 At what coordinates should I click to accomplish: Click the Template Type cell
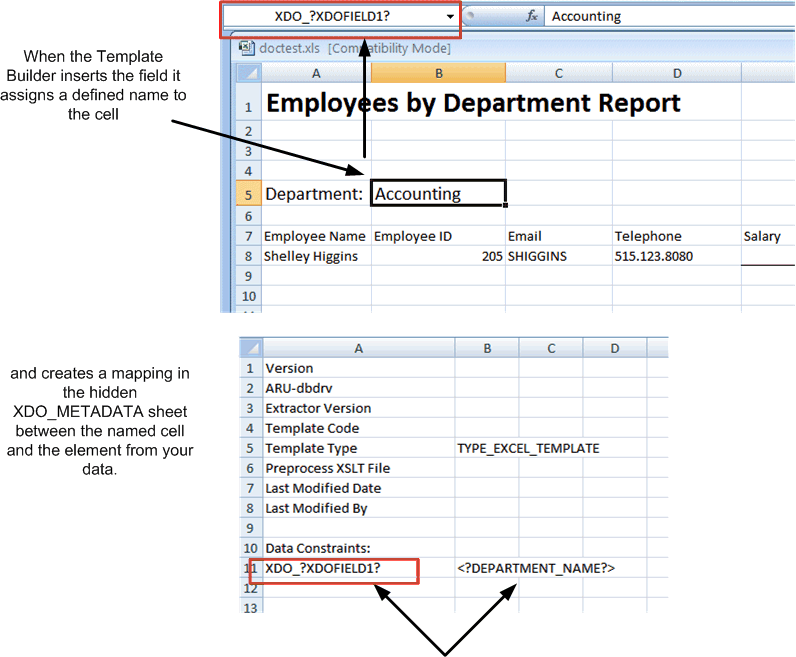tap(359, 448)
